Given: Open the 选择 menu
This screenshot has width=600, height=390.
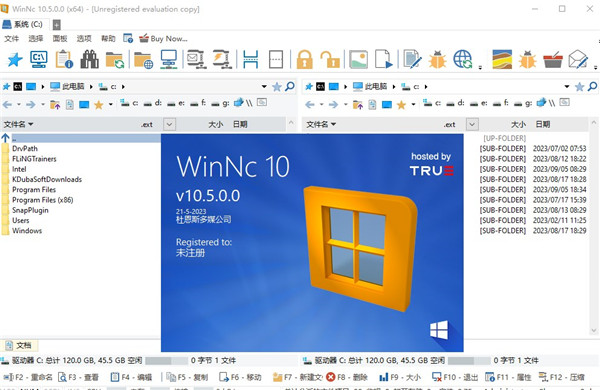Looking at the screenshot, I should 36,38.
